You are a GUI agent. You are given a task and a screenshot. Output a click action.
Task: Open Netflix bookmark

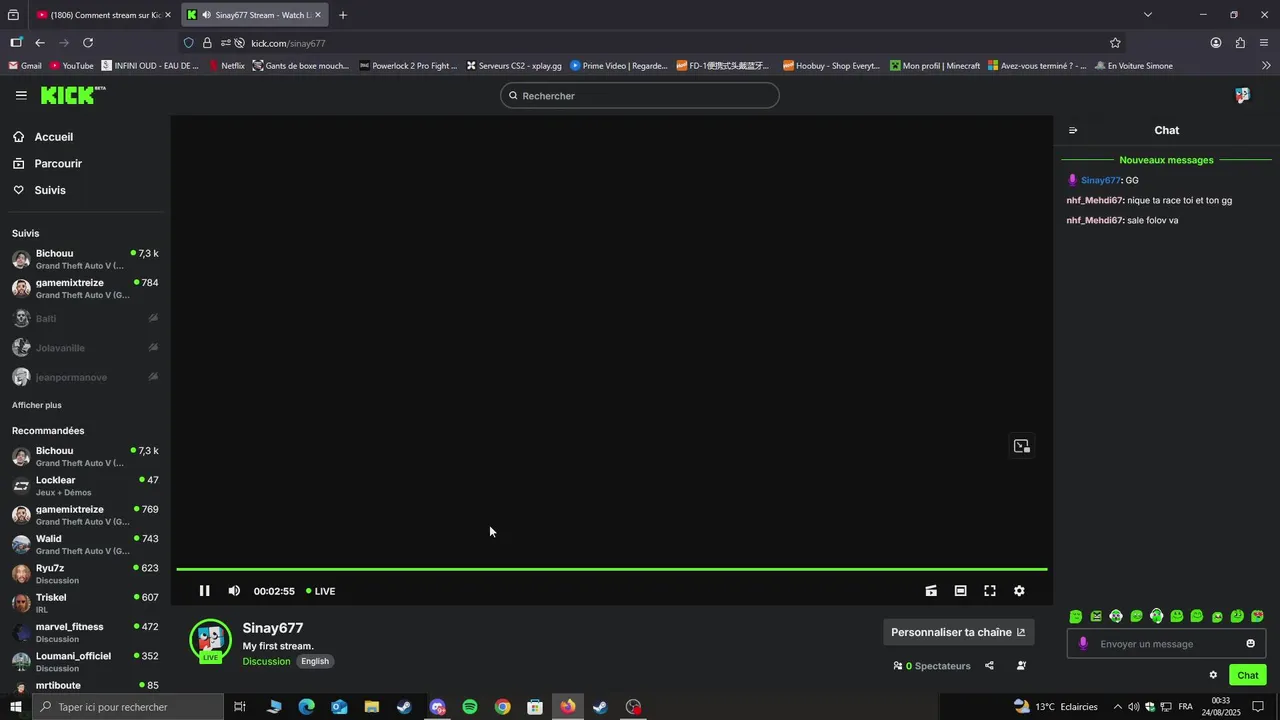click(227, 66)
